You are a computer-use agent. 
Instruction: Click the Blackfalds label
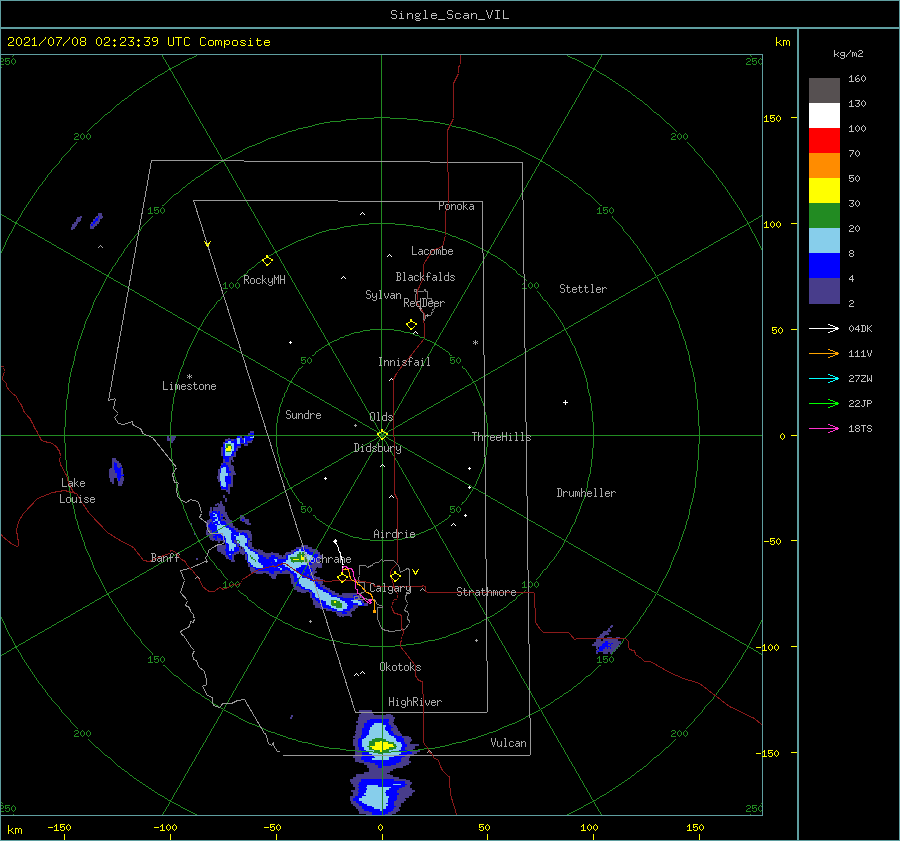(x=425, y=277)
